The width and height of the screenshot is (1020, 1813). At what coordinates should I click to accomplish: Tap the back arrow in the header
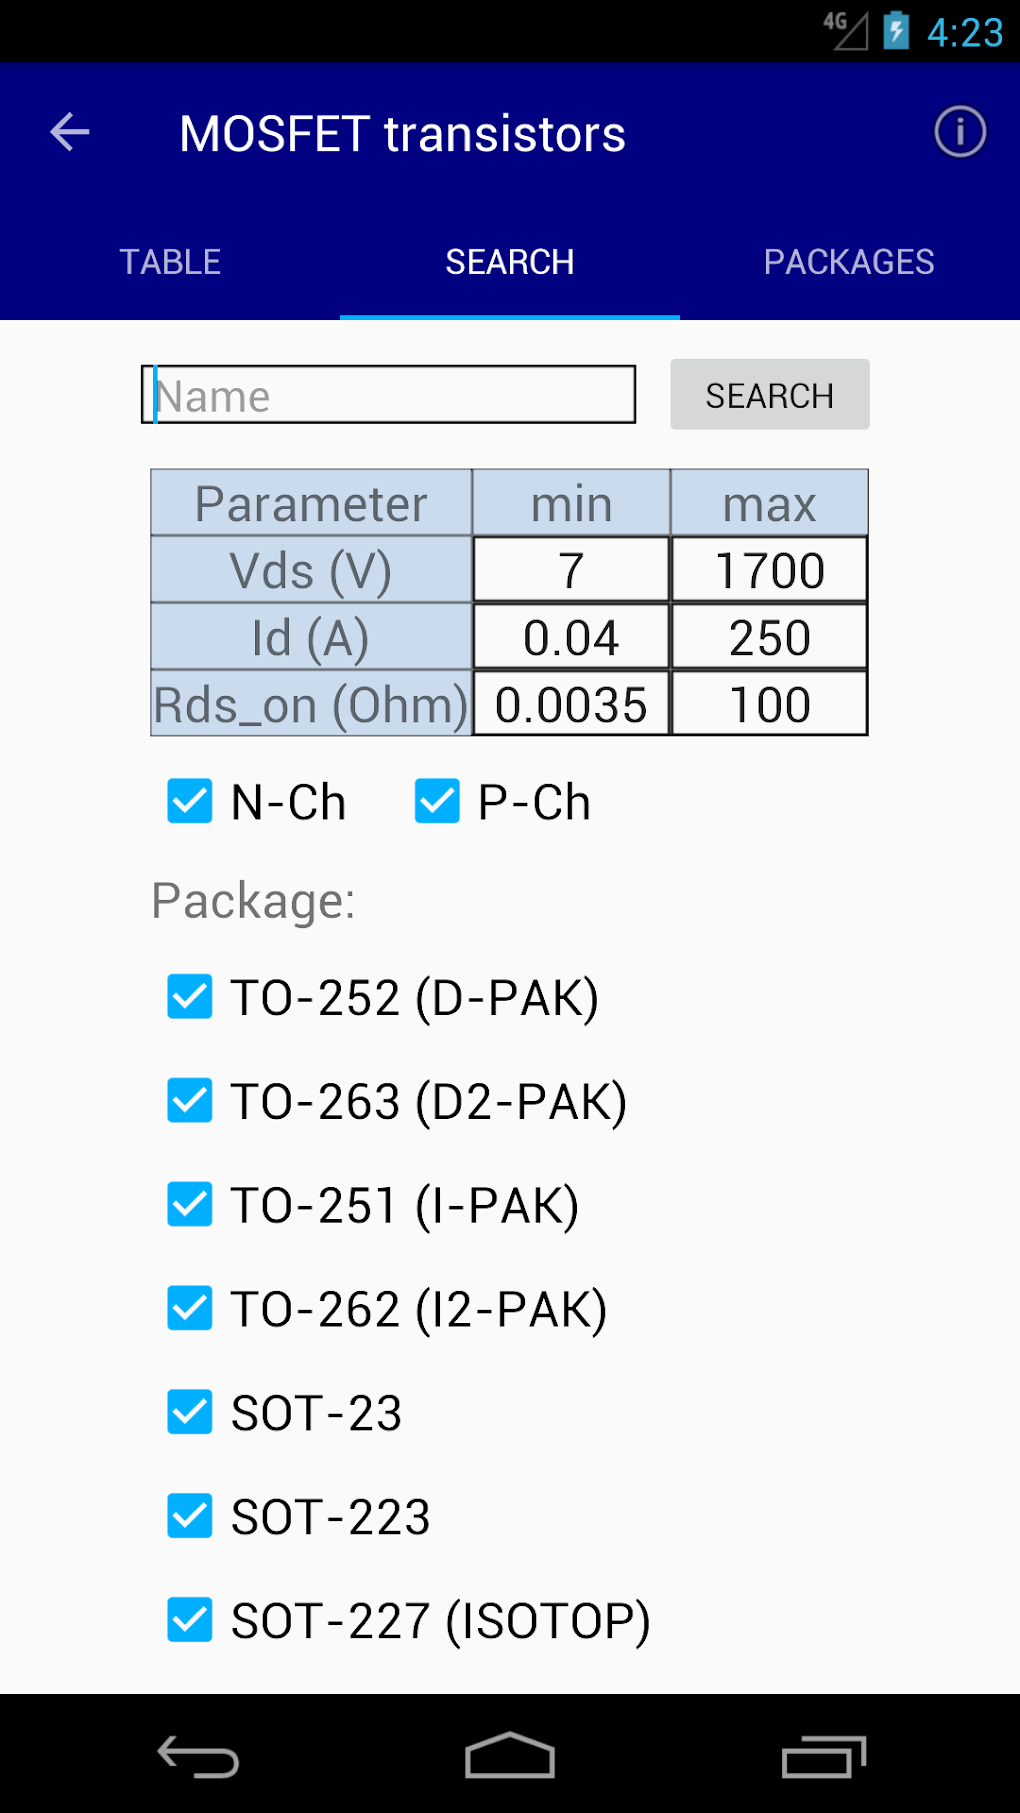click(x=70, y=132)
